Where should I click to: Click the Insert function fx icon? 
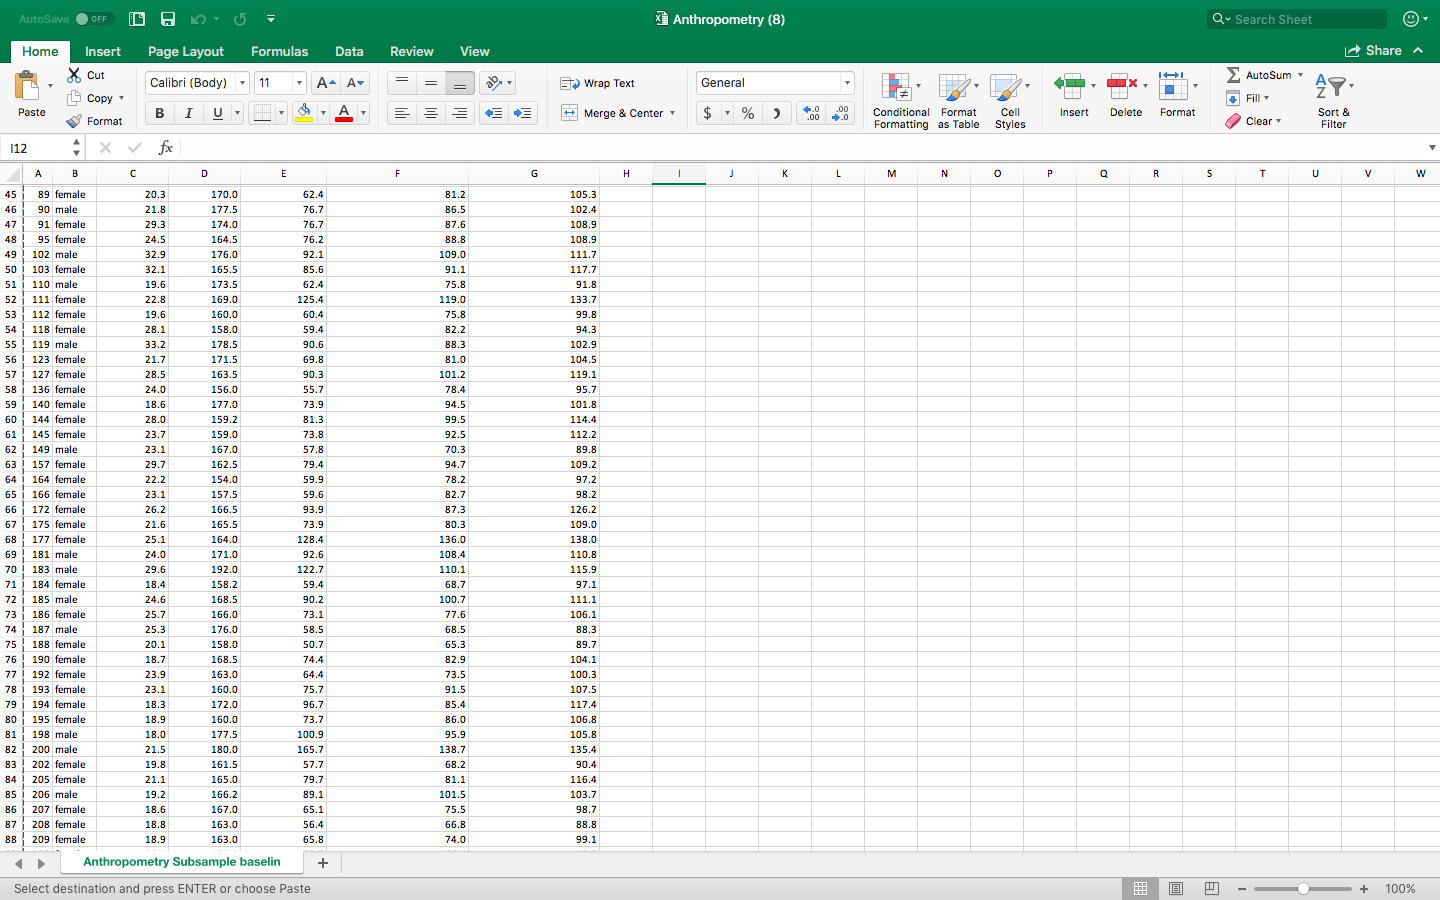pos(166,148)
